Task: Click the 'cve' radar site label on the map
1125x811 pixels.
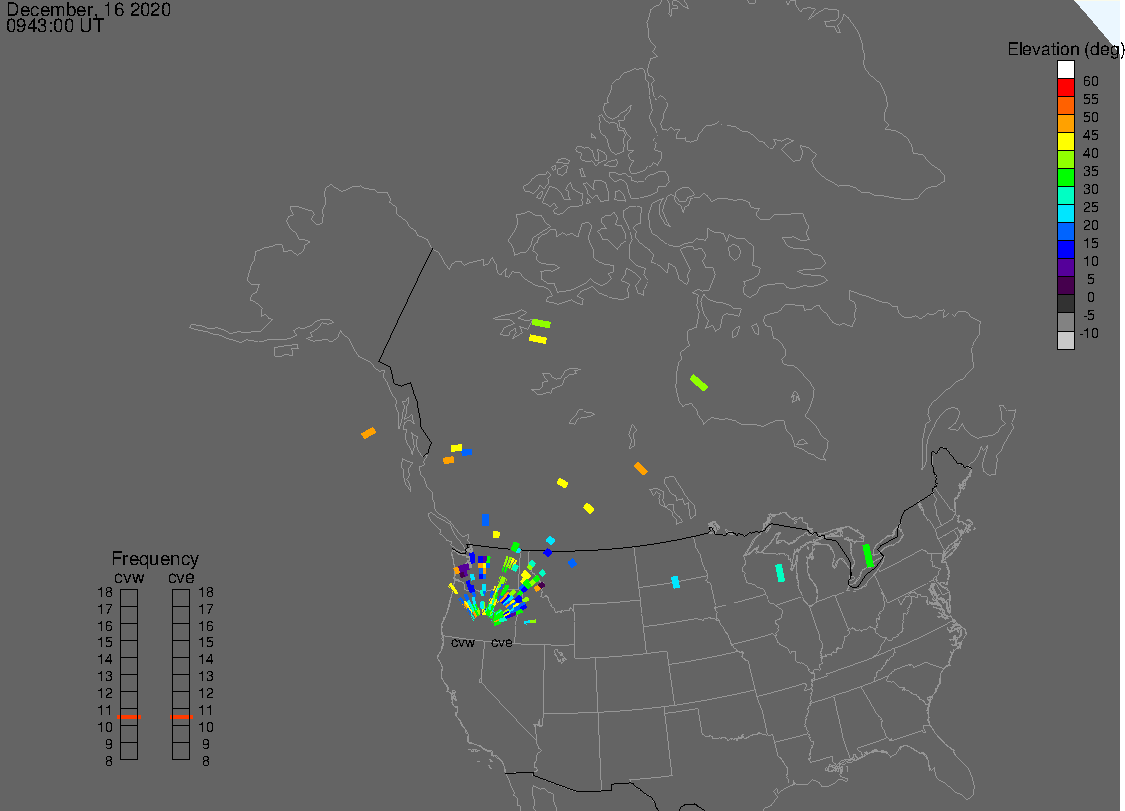Action: (x=502, y=642)
